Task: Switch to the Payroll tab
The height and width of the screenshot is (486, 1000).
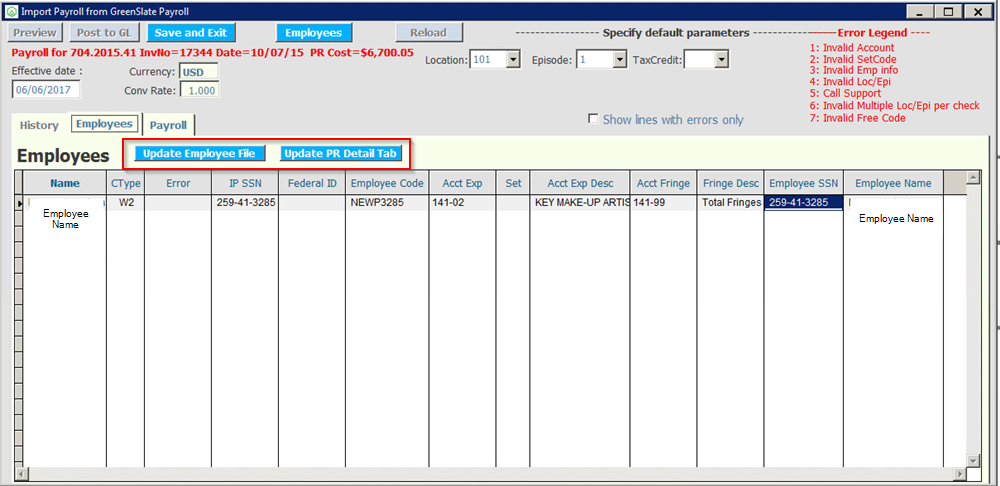Action: [x=168, y=125]
